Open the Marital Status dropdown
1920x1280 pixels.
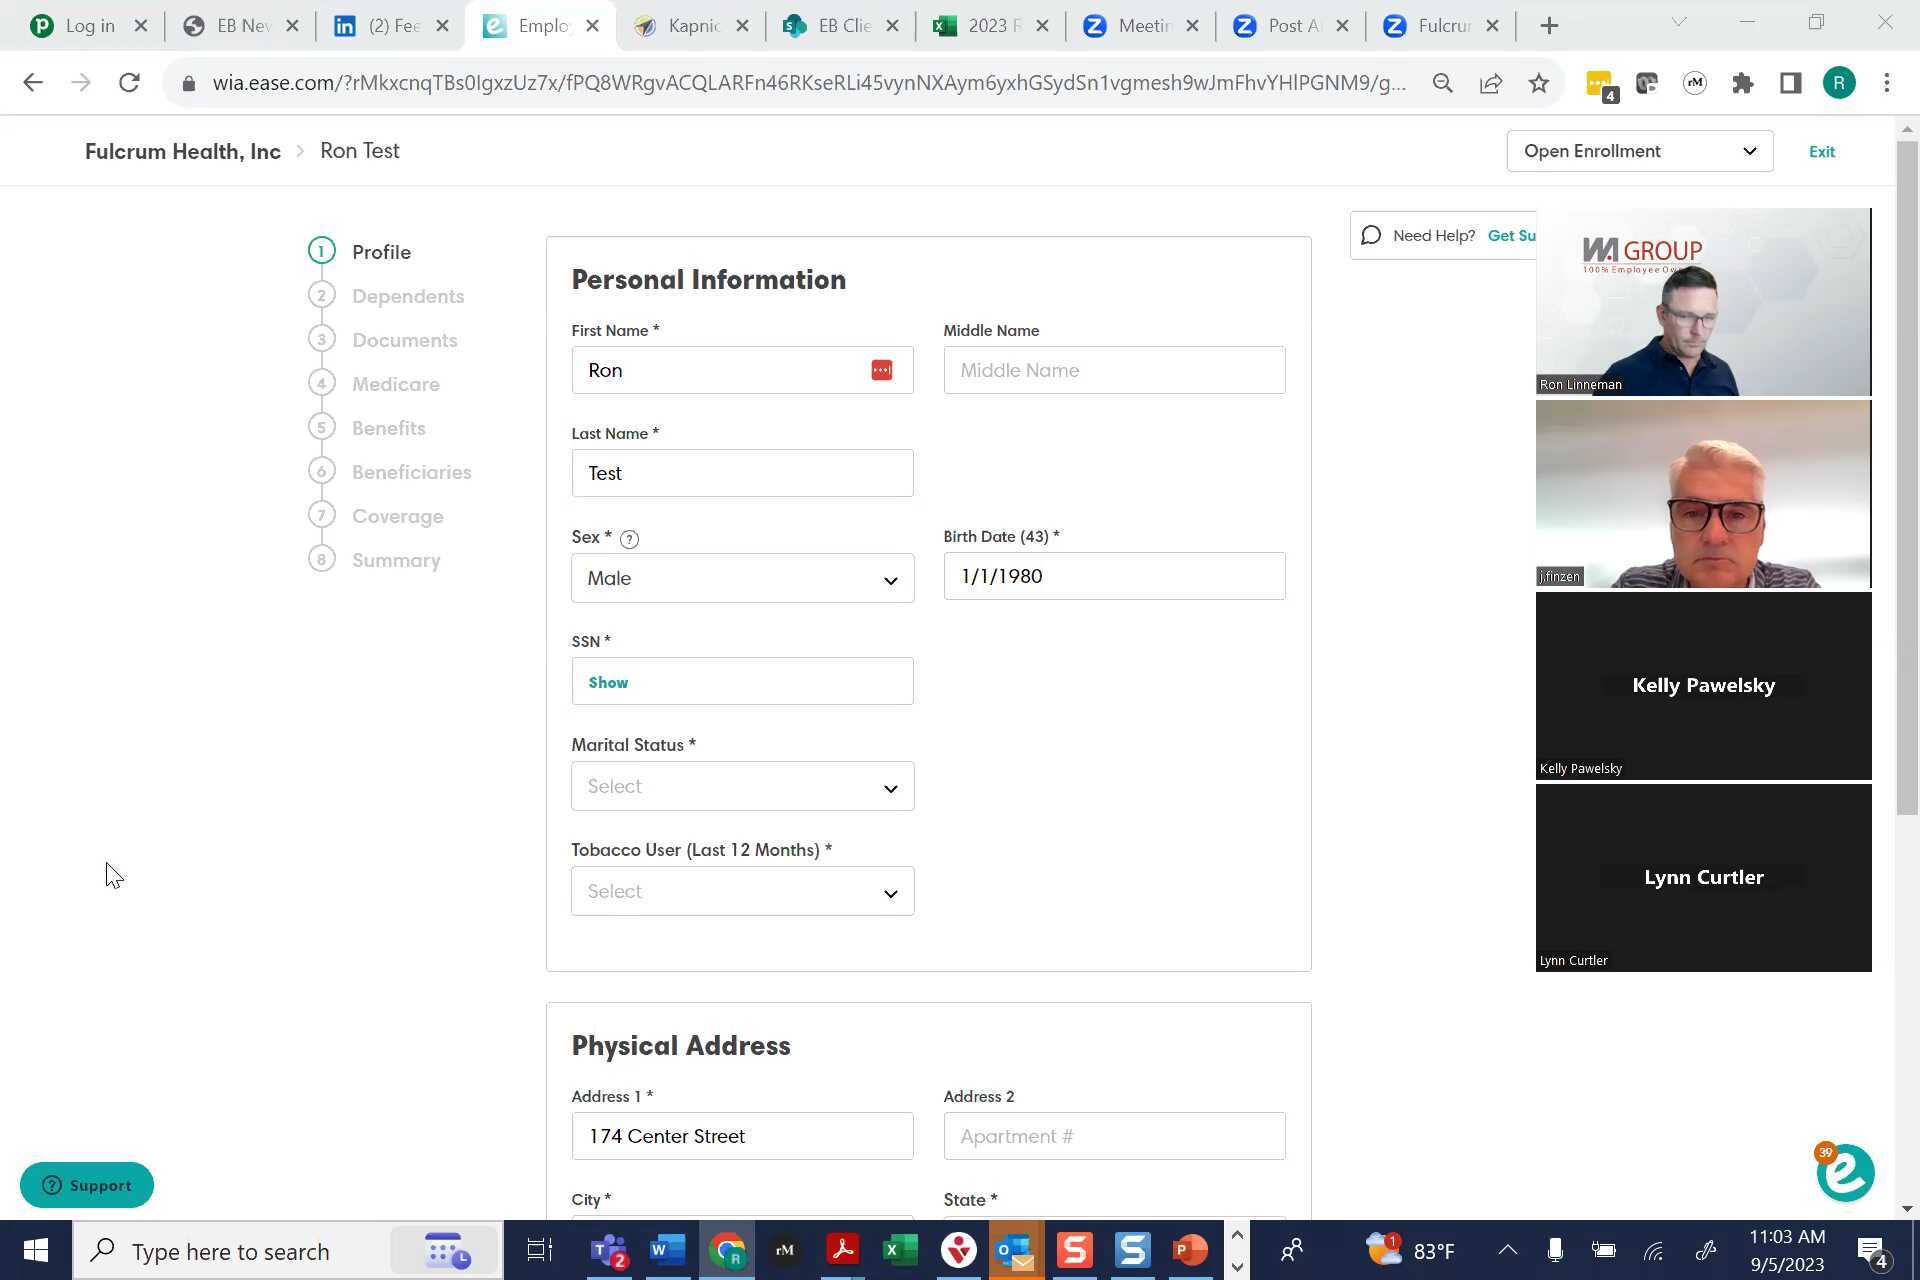pyautogui.click(x=742, y=787)
